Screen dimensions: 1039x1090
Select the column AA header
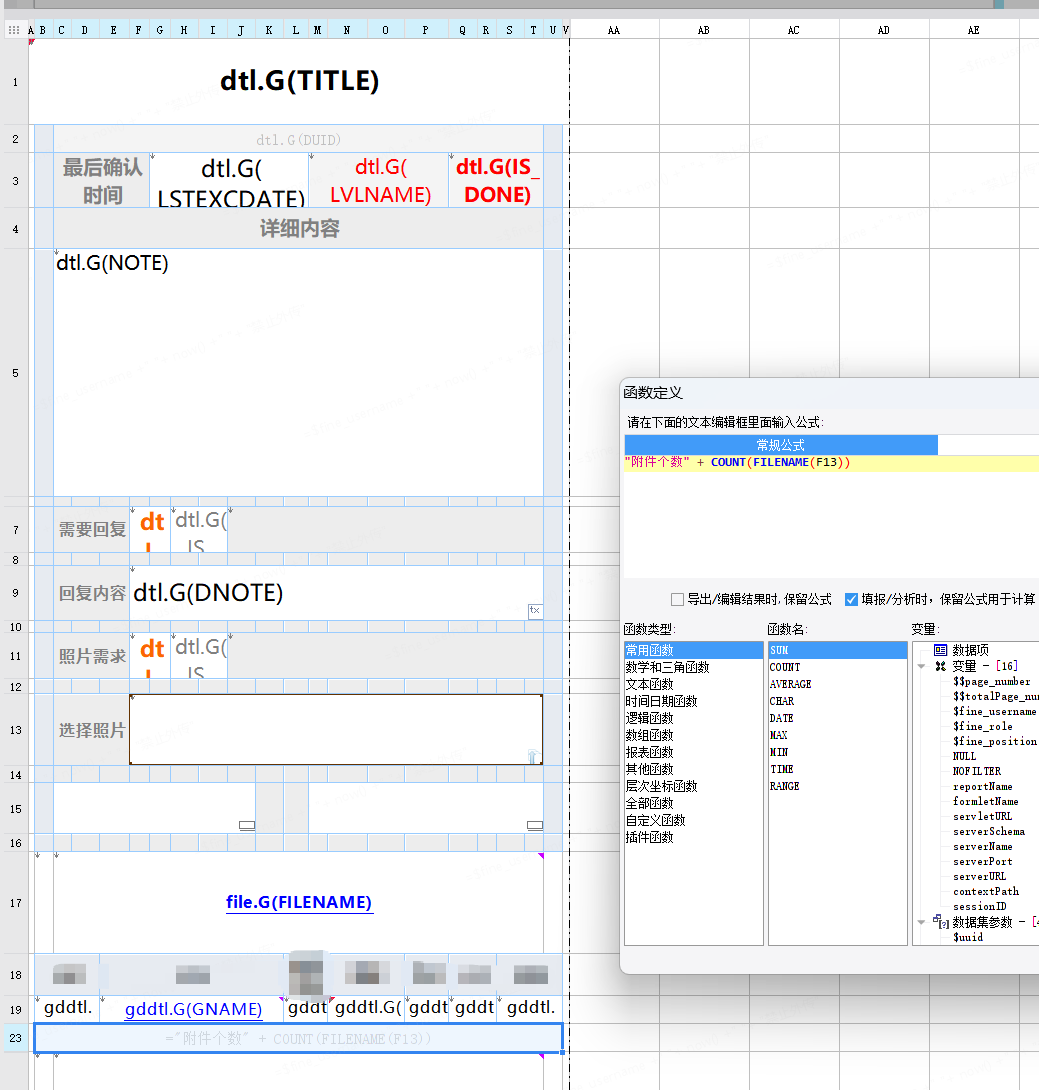tap(614, 30)
